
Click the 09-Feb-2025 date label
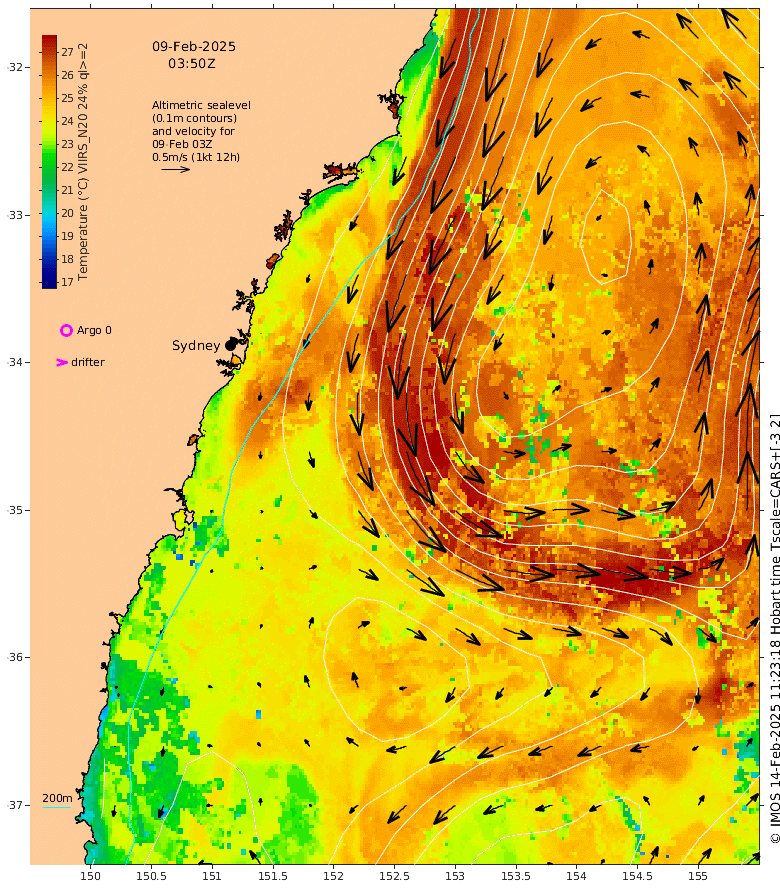194,47
